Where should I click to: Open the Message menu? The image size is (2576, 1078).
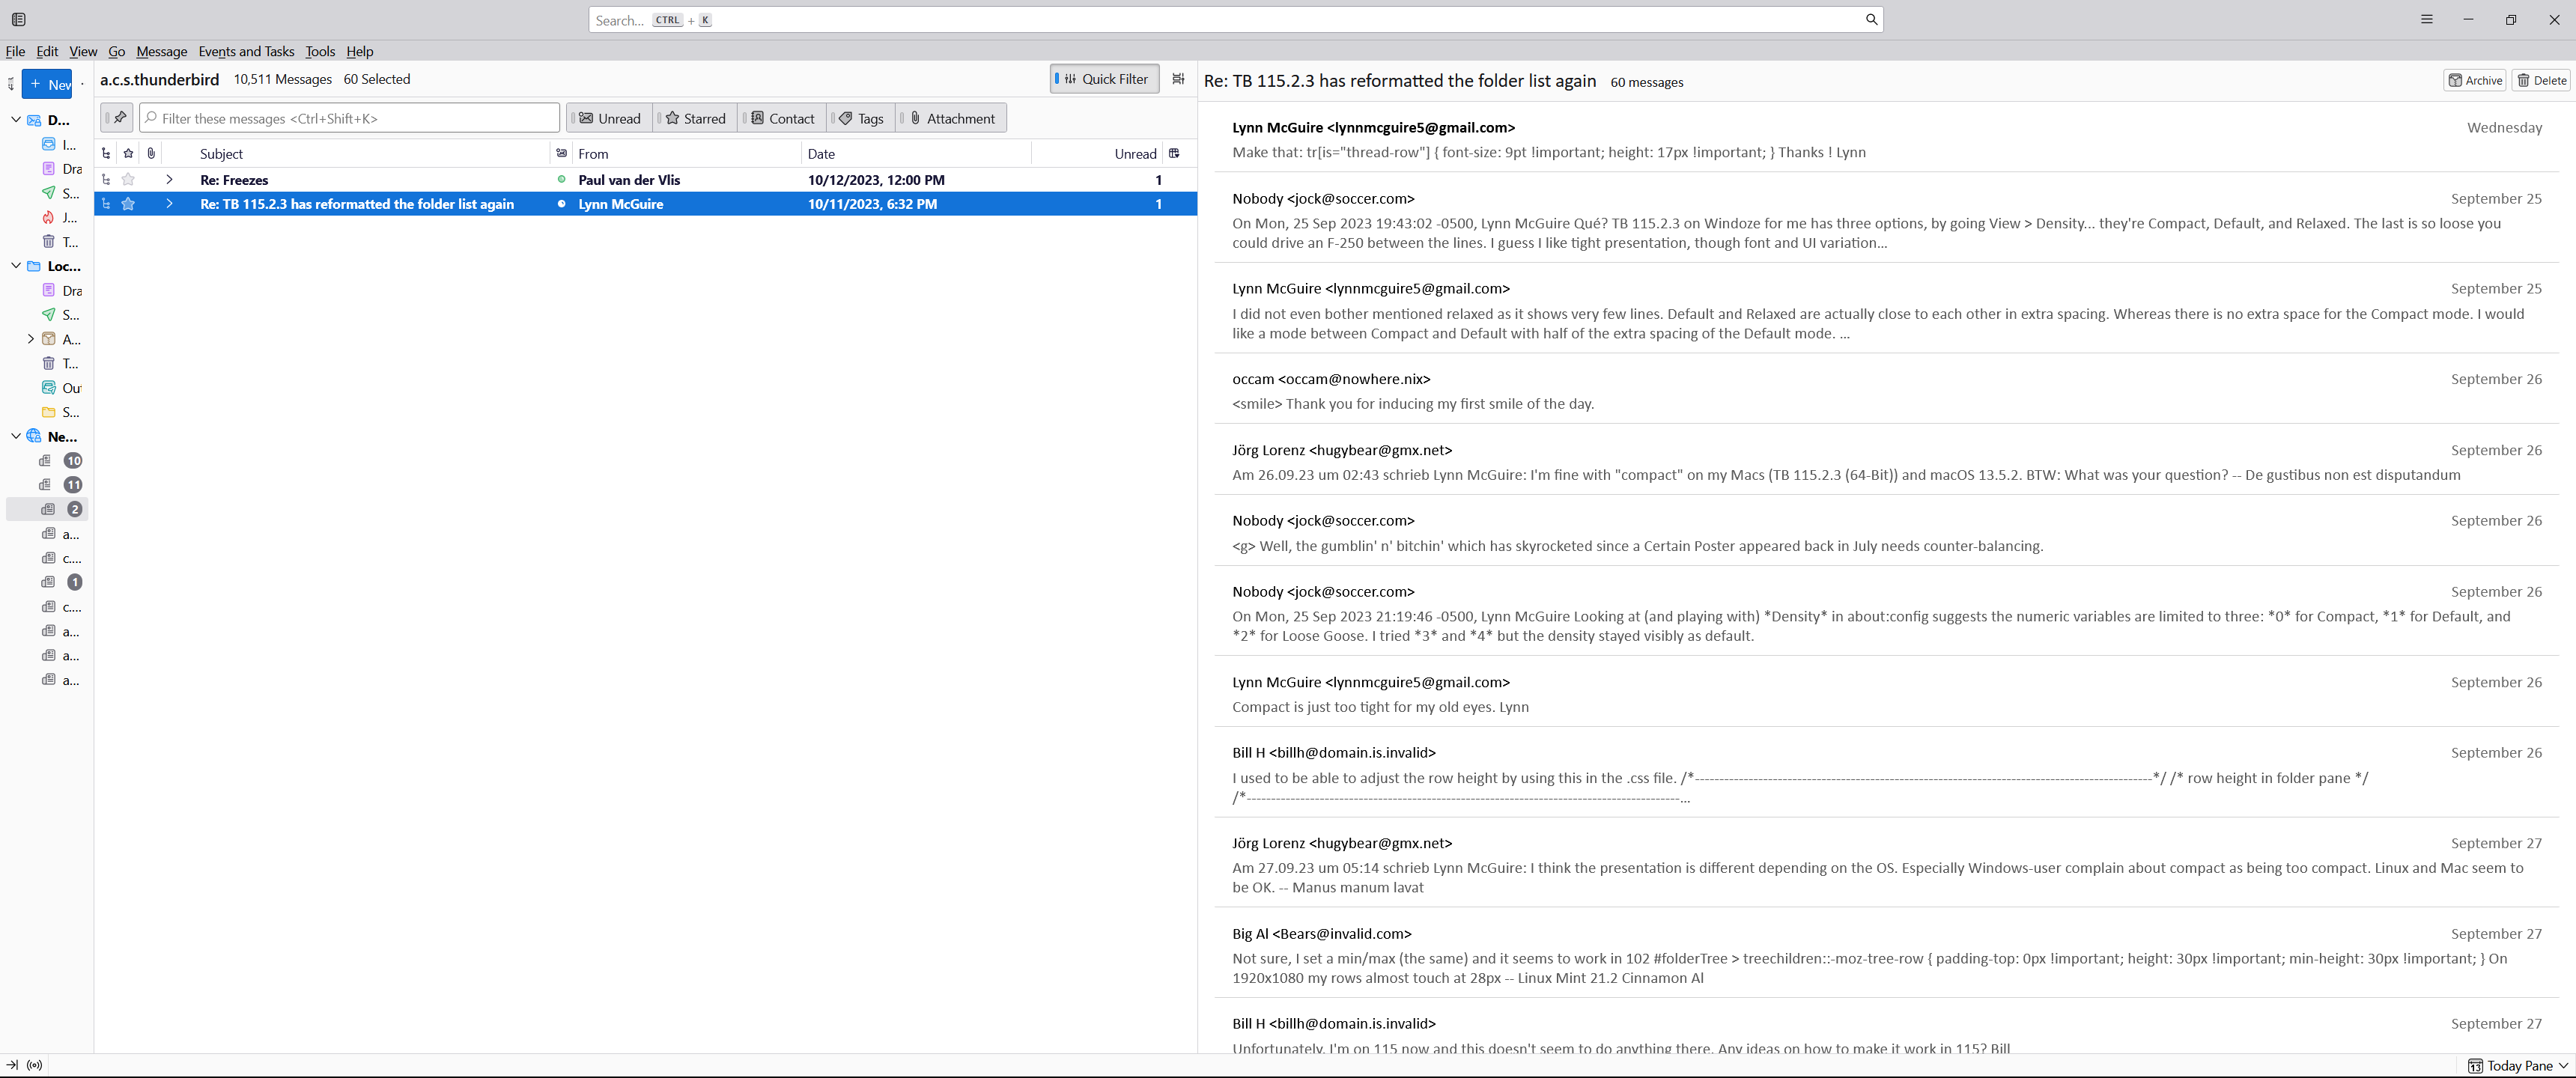coord(161,51)
